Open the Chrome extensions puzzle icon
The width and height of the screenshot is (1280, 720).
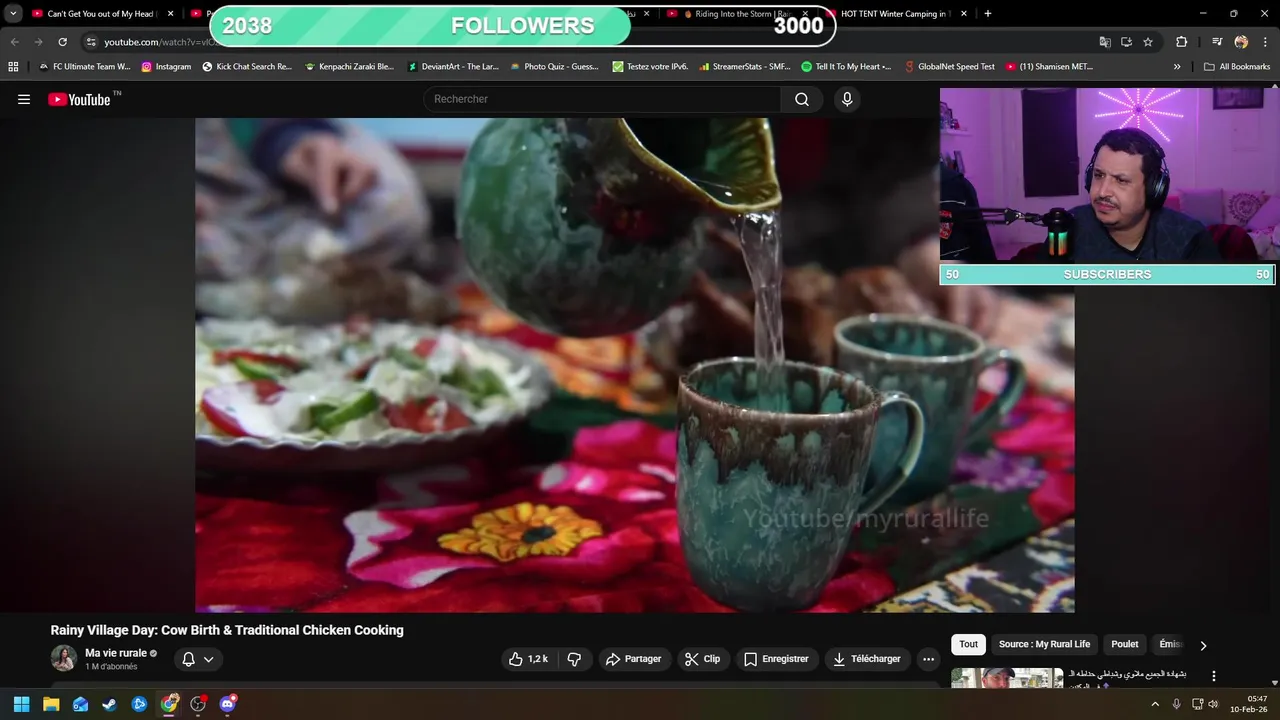coord(1182,42)
